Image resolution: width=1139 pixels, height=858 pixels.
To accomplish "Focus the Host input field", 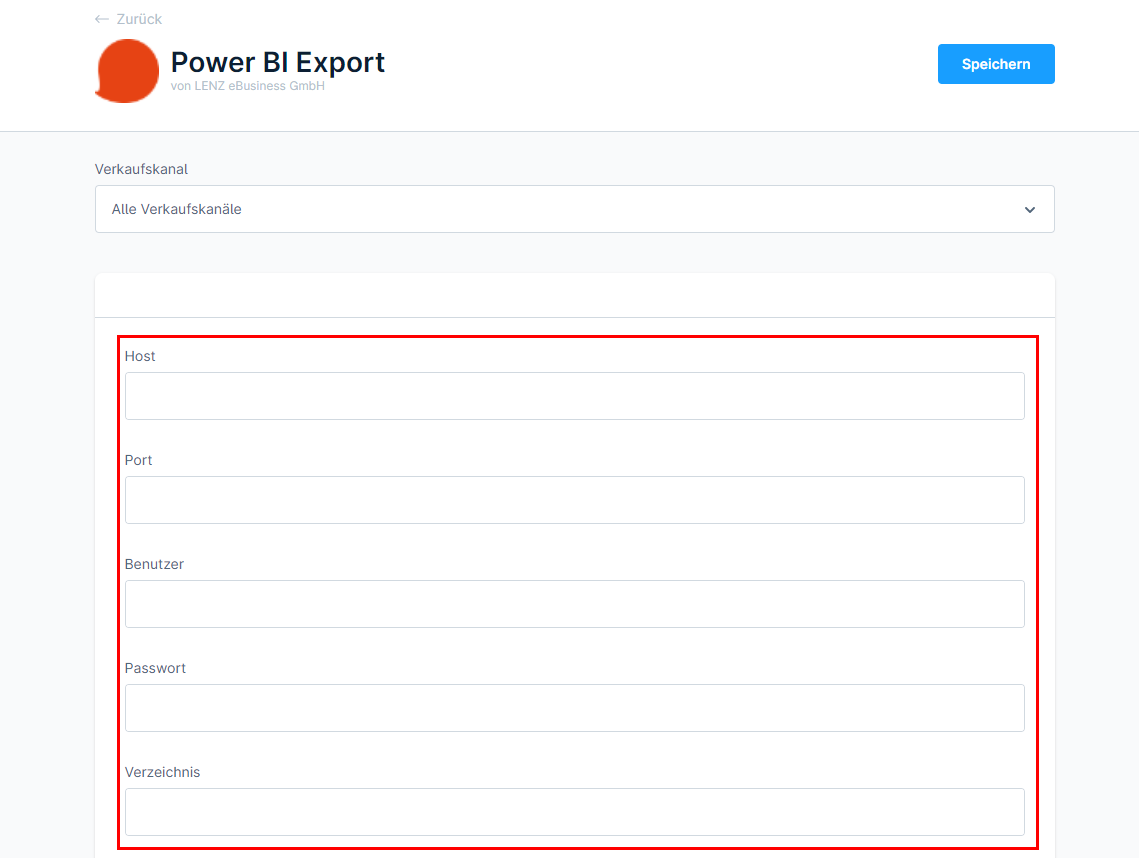I will point(574,396).
